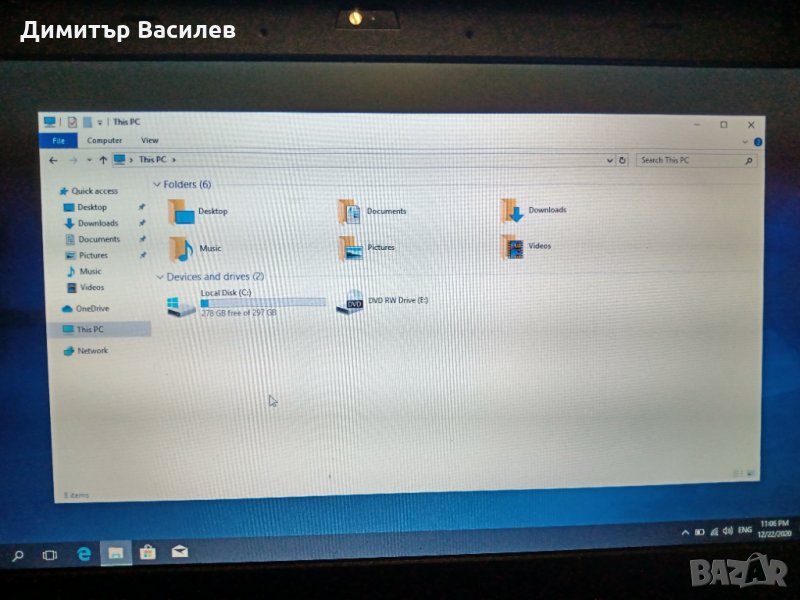Open Microsoft Store from the taskbar
The width and height of the screenshot is (800, 600).
click(x=147, y=552)
